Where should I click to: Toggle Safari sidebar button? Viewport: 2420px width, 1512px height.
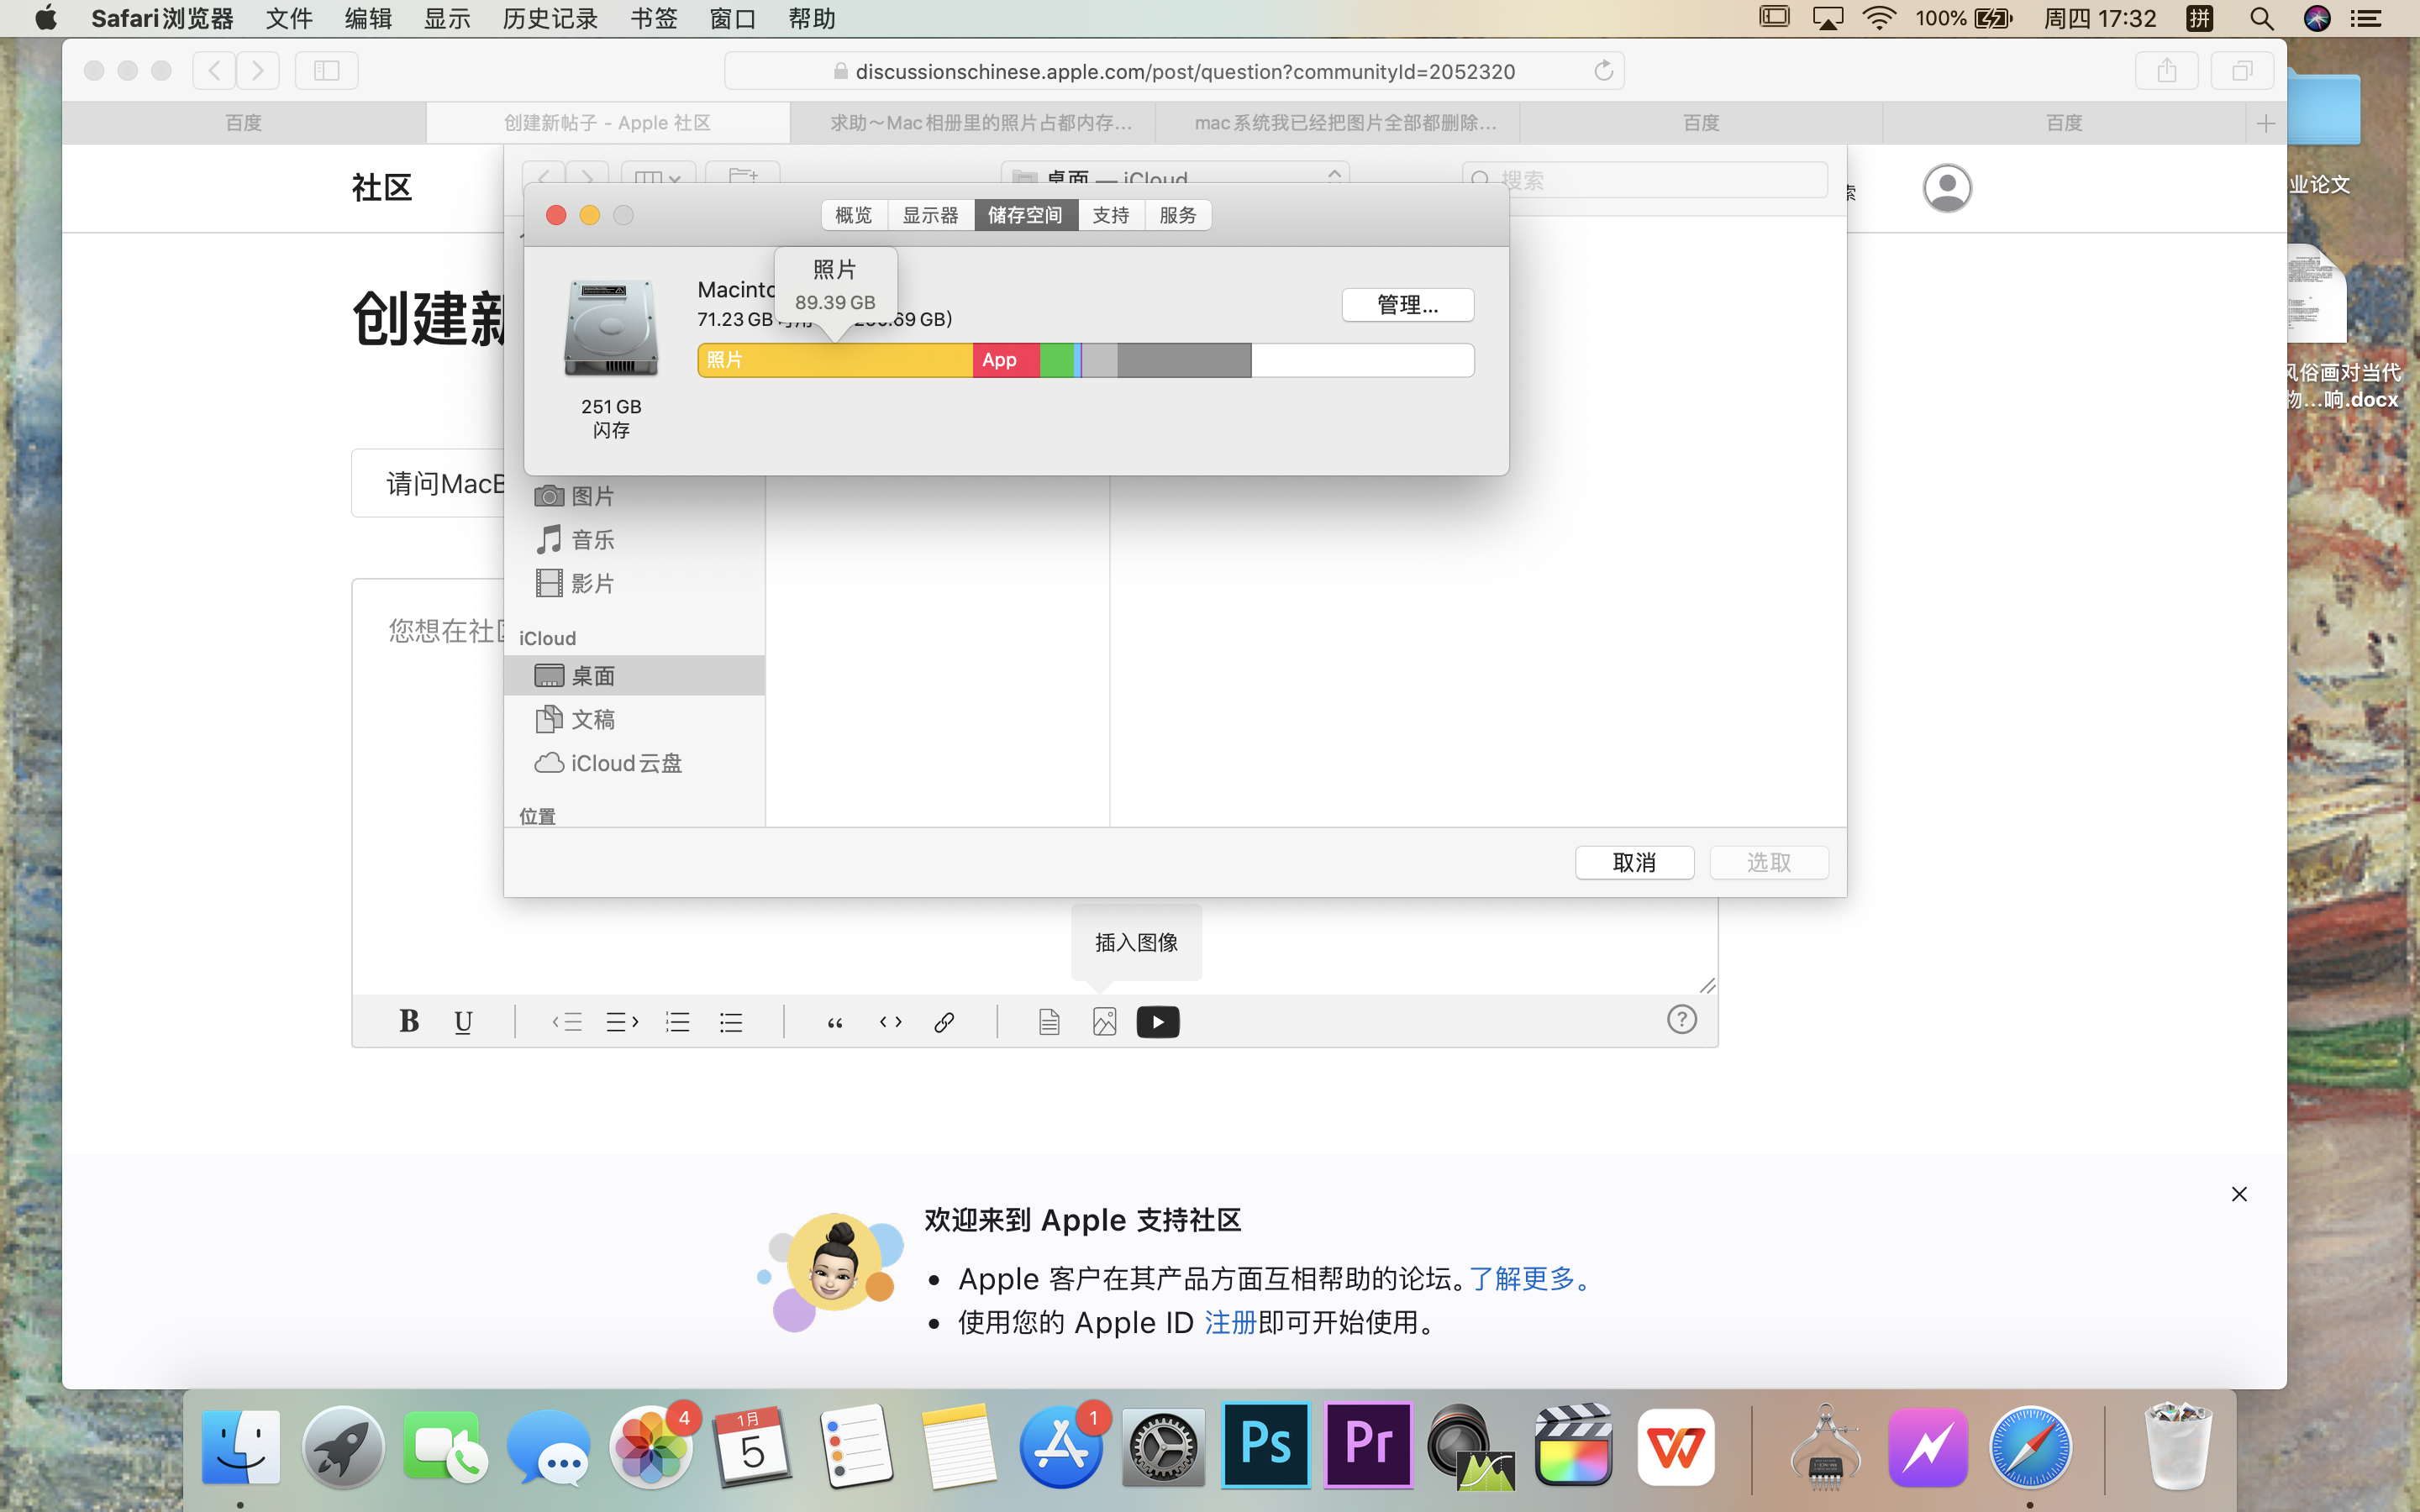326,71
